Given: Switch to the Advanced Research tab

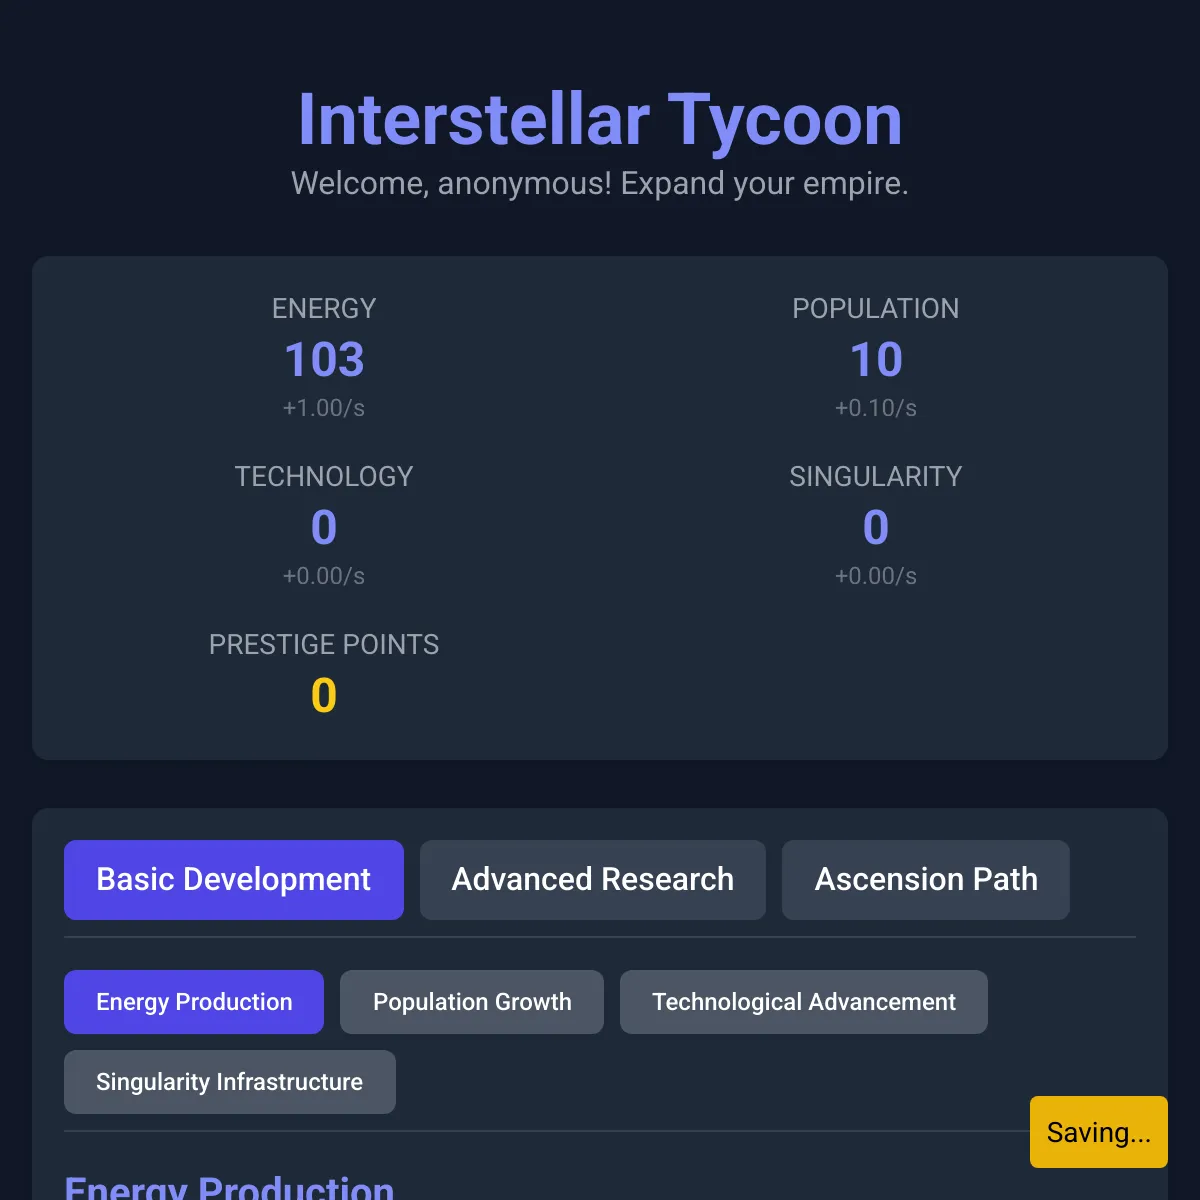Looking at the screenshot, I should click(x=592, y=880).
